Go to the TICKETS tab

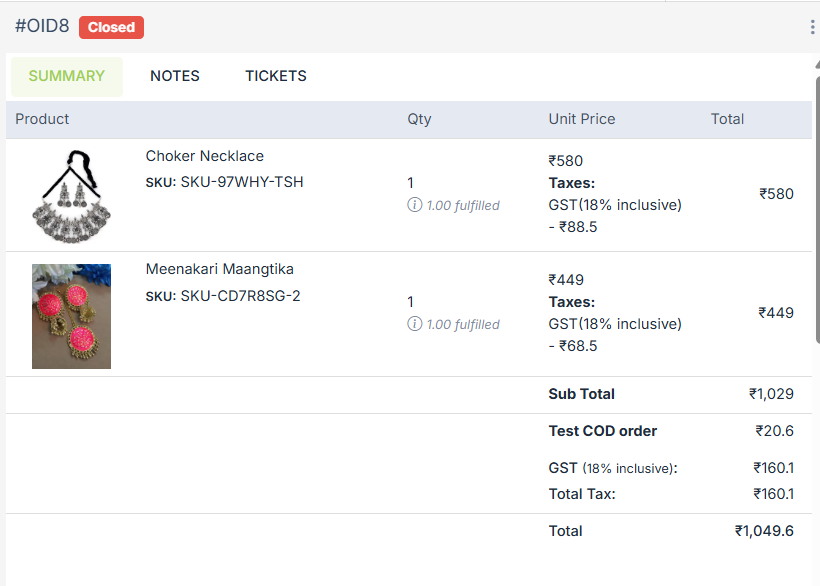pos(276,76)
